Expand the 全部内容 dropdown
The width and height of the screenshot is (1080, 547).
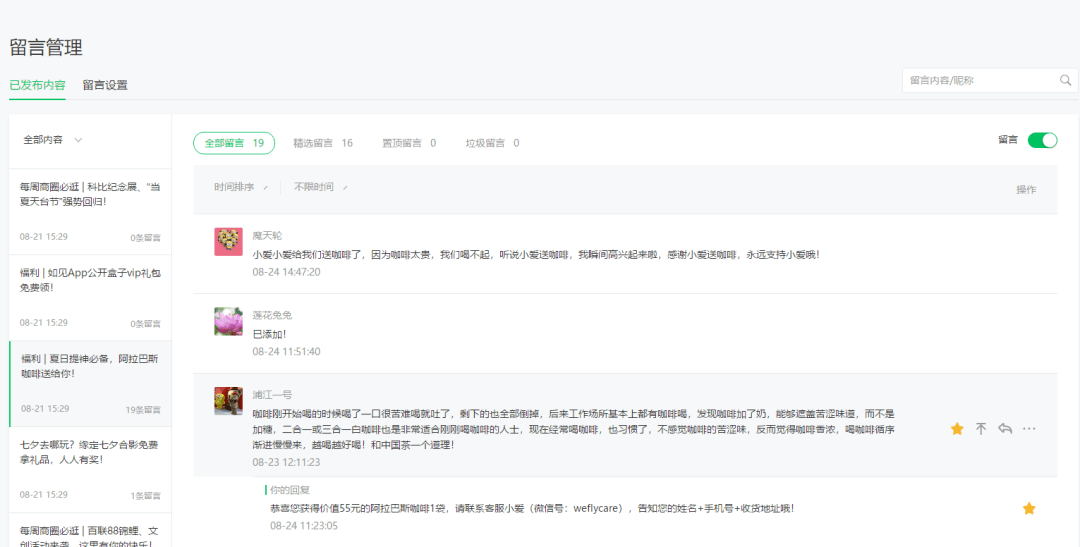point(52,140)
